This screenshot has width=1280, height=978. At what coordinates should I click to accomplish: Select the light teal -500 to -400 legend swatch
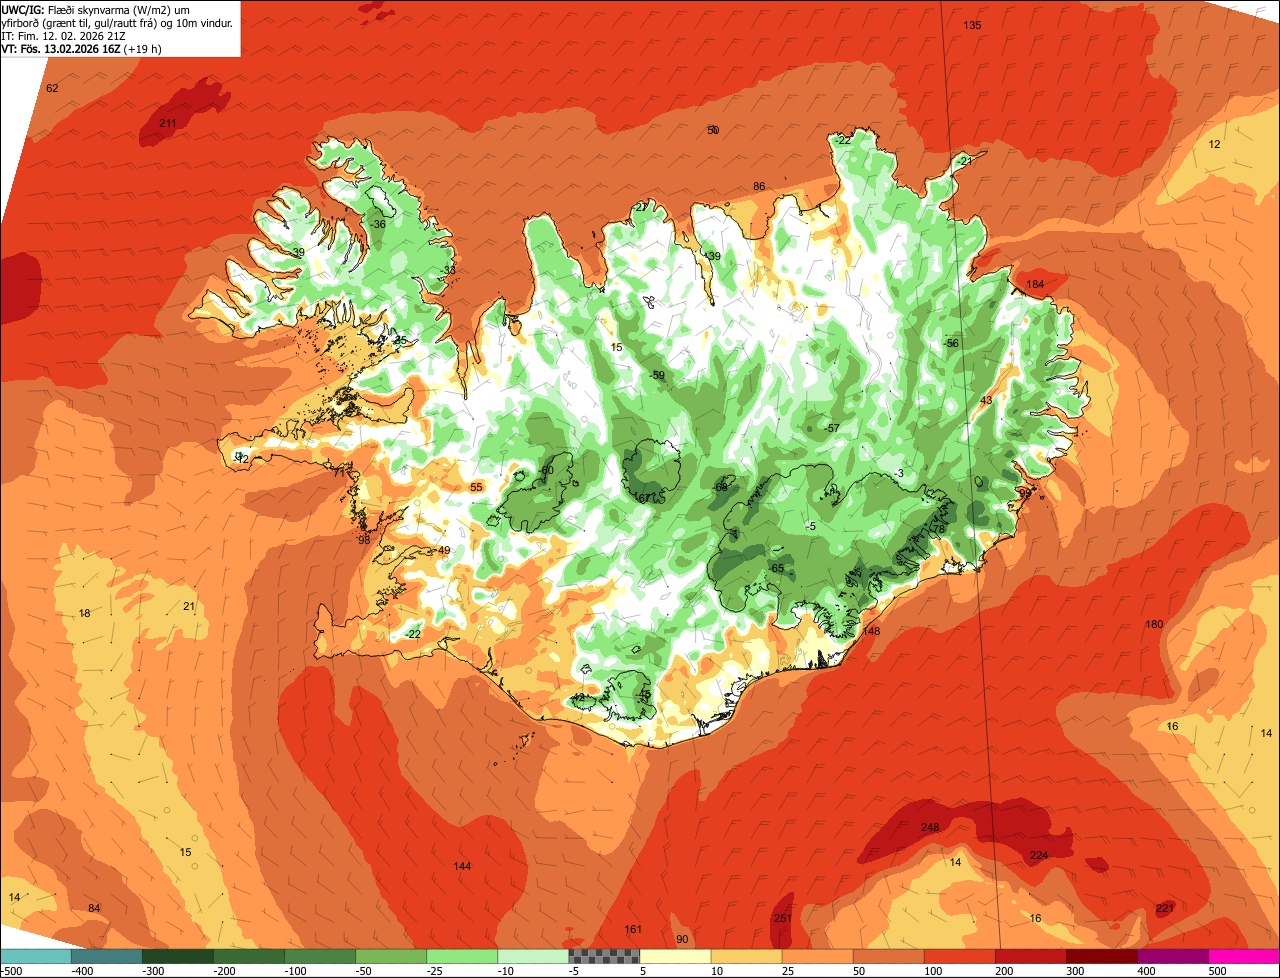36,957
